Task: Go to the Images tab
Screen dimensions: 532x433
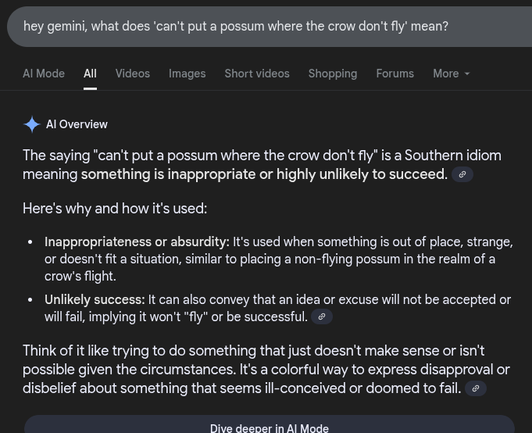Action: pos(187,74)
